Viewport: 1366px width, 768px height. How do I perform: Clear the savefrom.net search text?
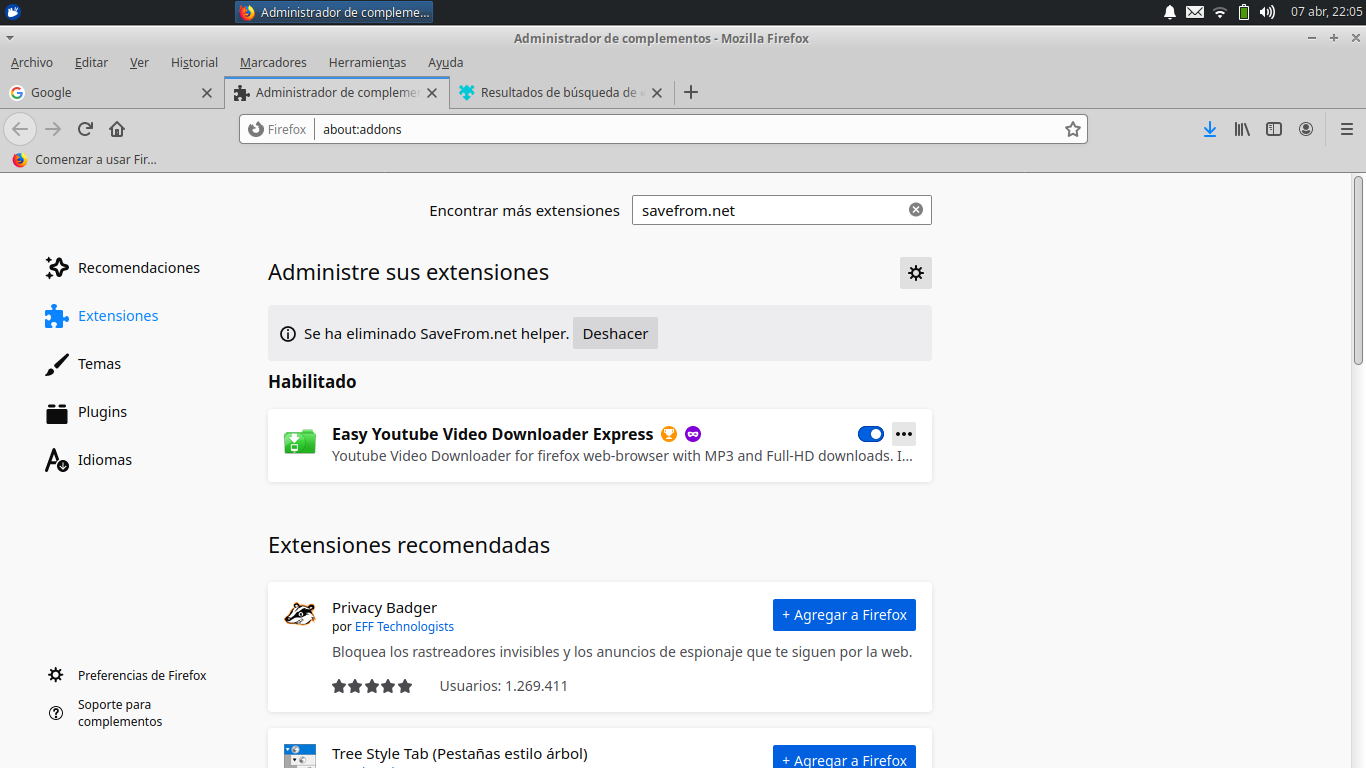[915, 210]
